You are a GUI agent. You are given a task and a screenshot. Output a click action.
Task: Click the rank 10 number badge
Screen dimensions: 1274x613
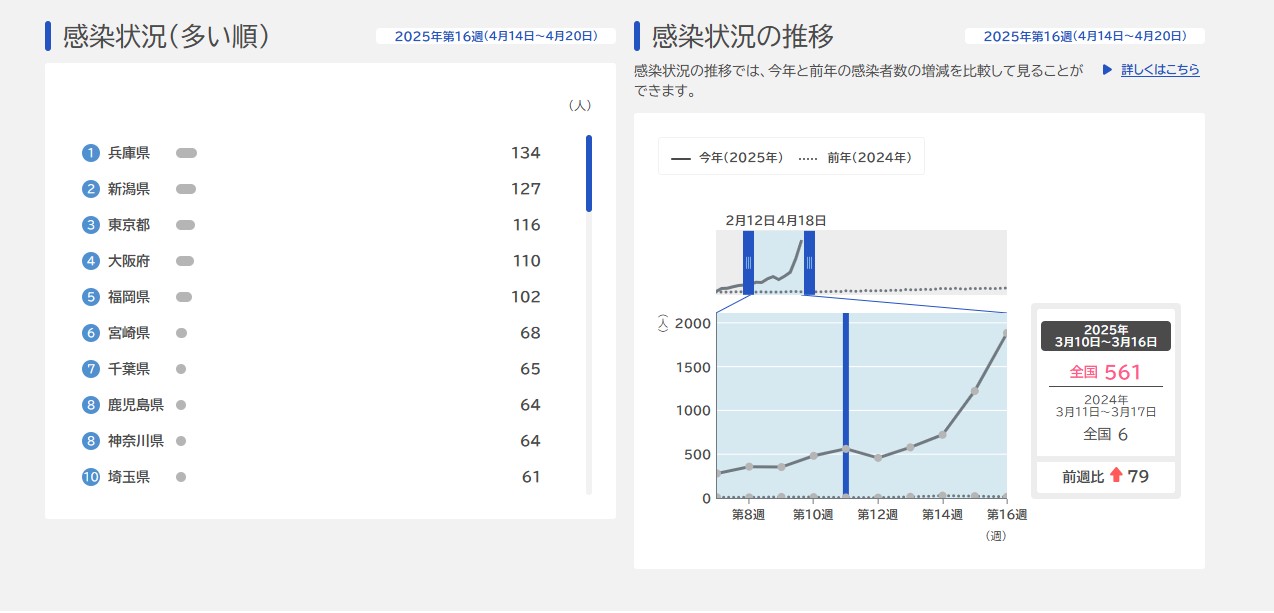[x=91, y=477]
